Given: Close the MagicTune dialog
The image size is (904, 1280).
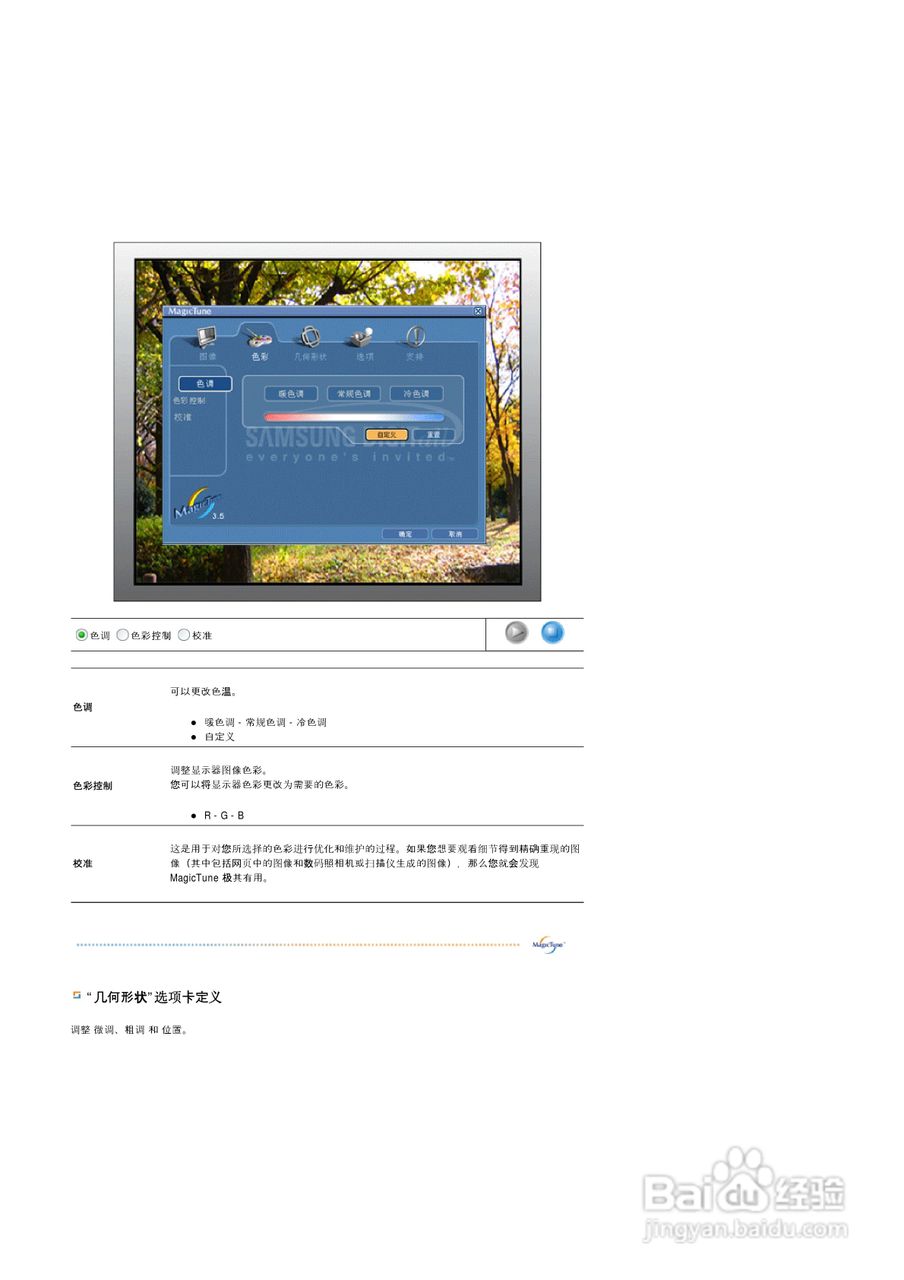Looking at the screenshot, I should tap(477, 311).
